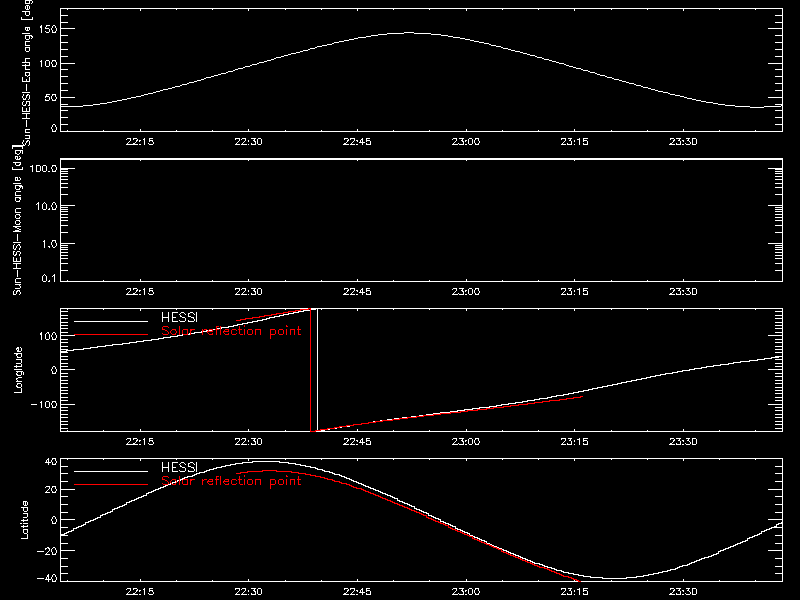Click the 10.0 tick on the Moon angle plot

pos(46,207)
